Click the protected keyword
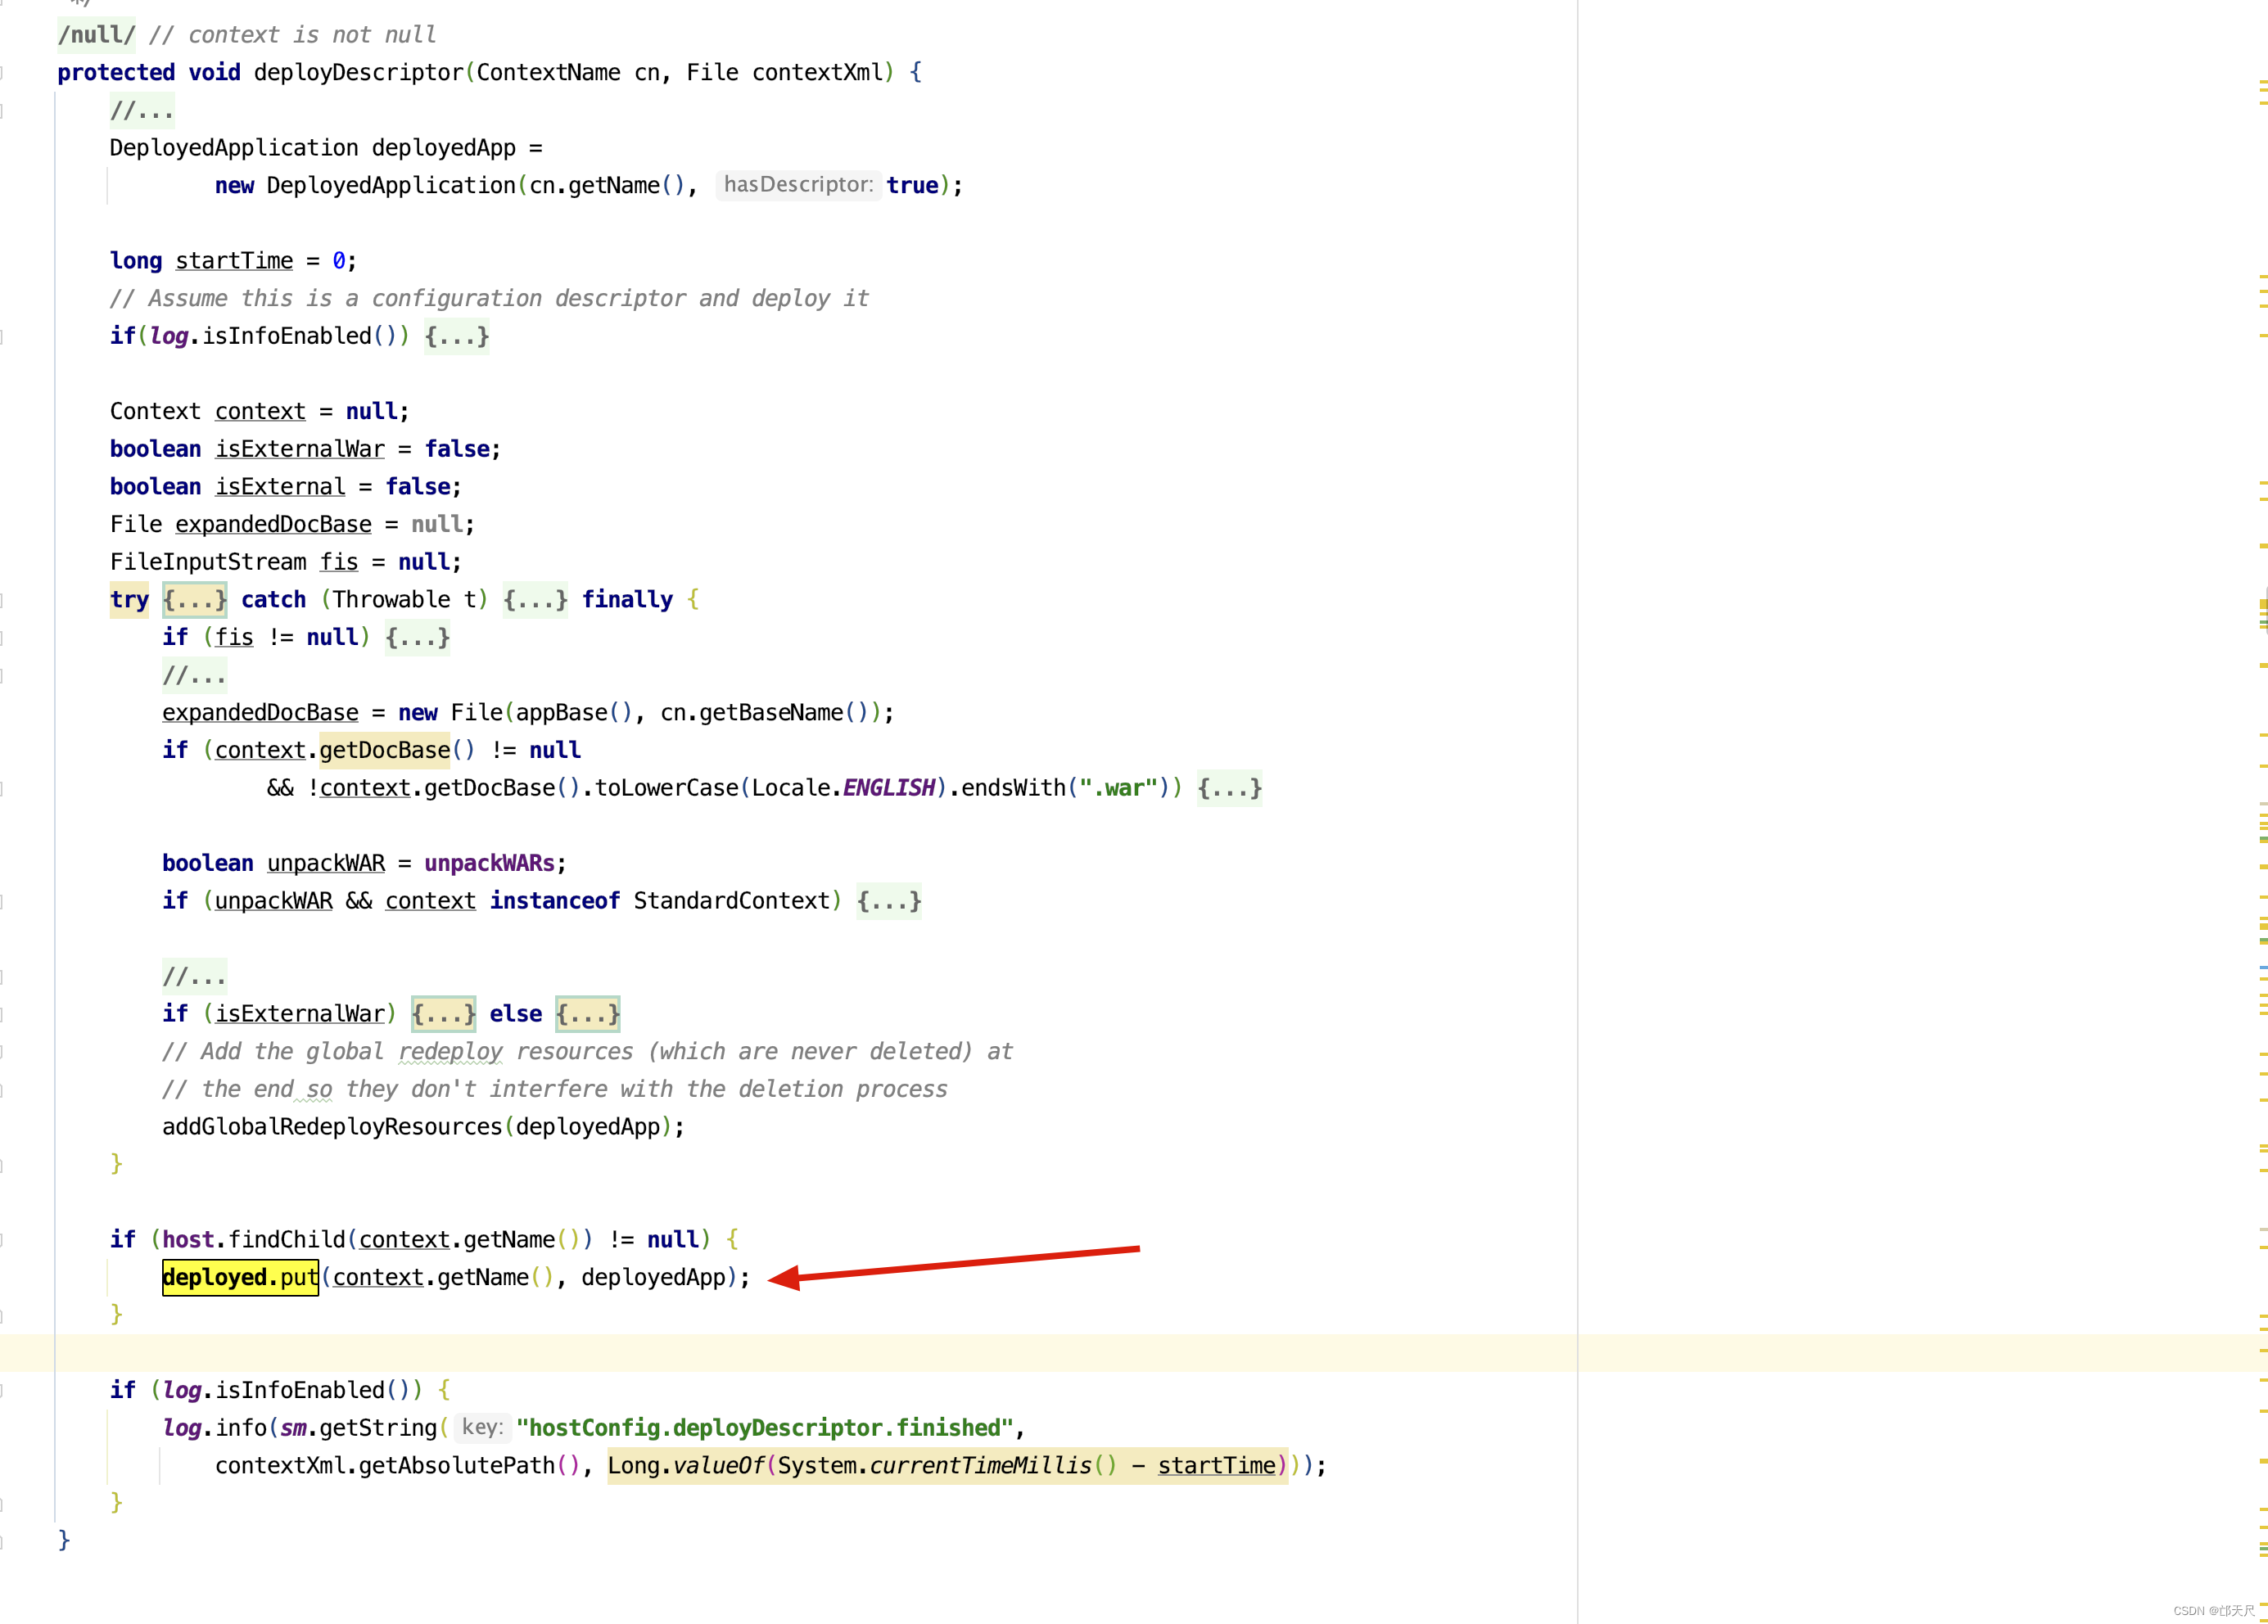 (x=116, y=73)
